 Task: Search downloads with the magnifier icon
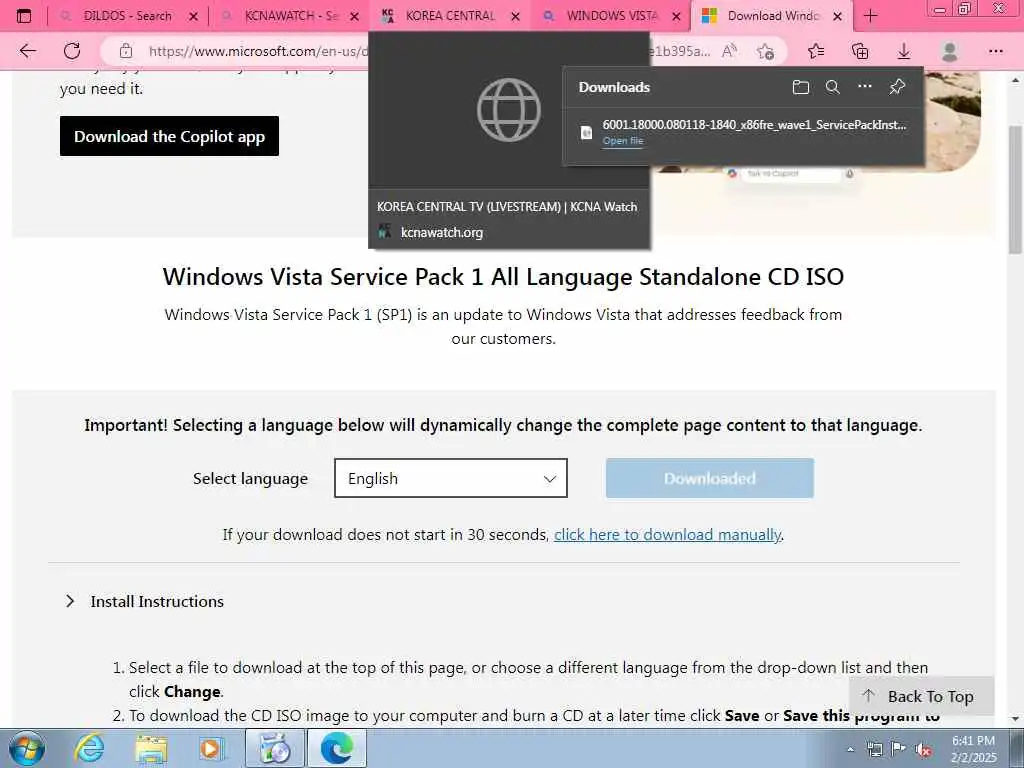pyautogui.click(x=833, y=87)
